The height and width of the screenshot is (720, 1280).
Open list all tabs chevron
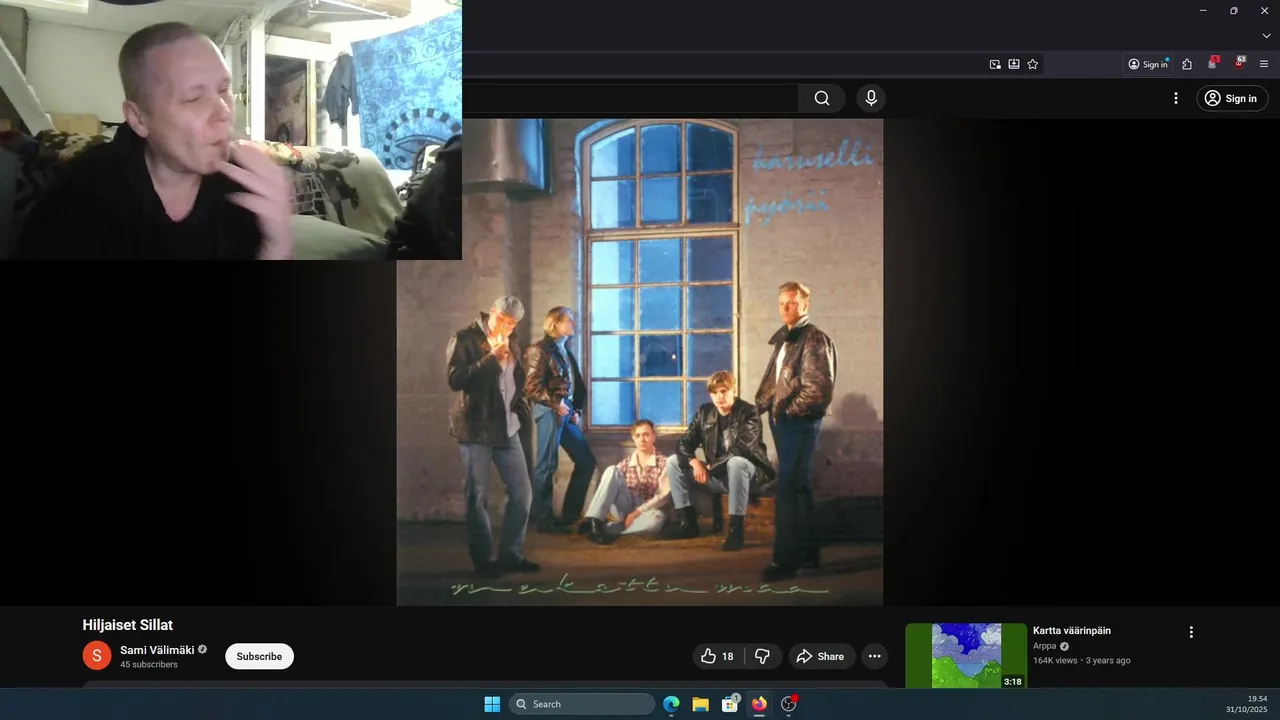coord(1266,36)
